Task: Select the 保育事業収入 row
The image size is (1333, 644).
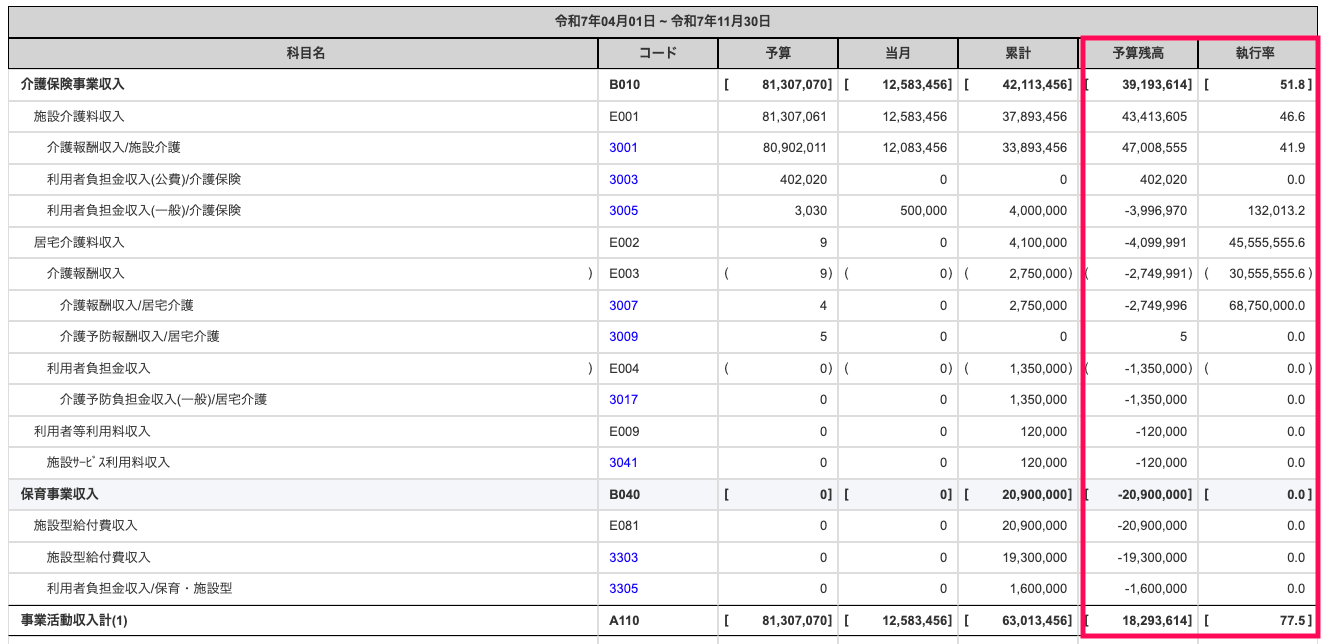Action: 663,494
